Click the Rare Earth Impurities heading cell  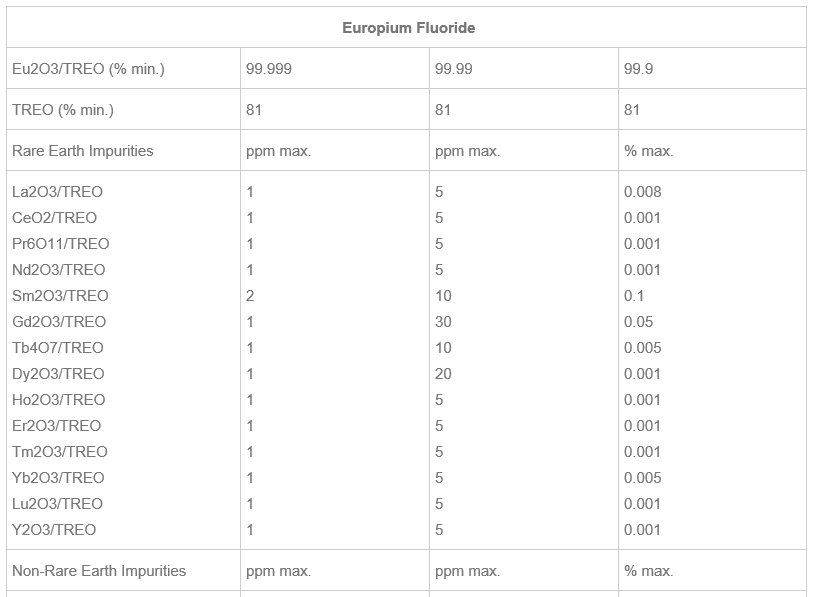83,151
